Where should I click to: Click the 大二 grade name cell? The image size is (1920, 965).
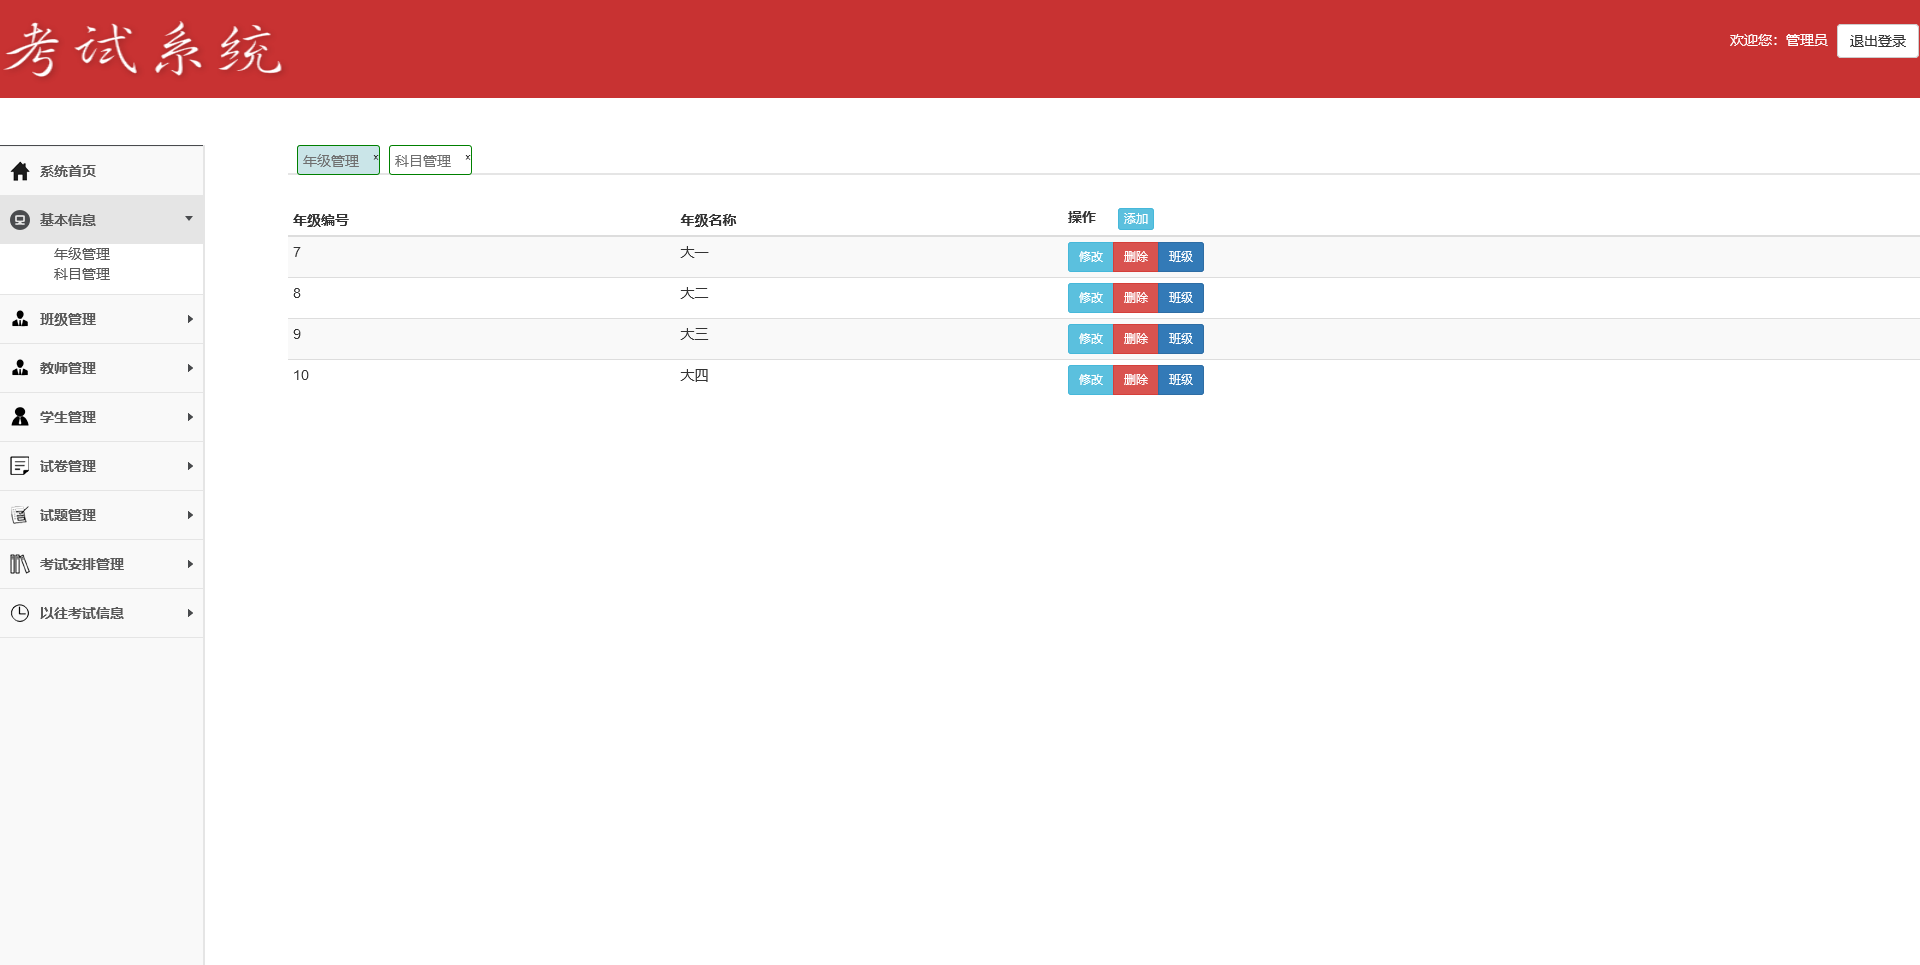694,294
